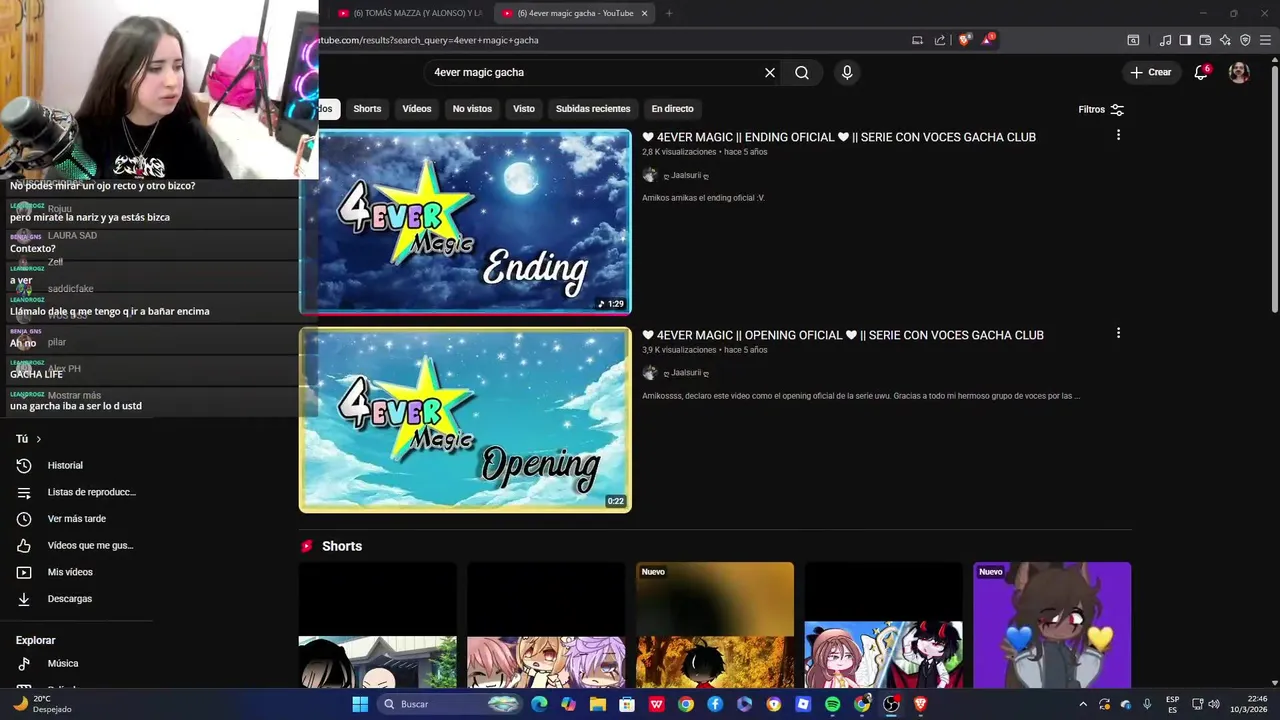Viewport: 1280px width, 720px height.
Task: Close the 4ever magic gacha browser tab
Action: coord(644,13)
